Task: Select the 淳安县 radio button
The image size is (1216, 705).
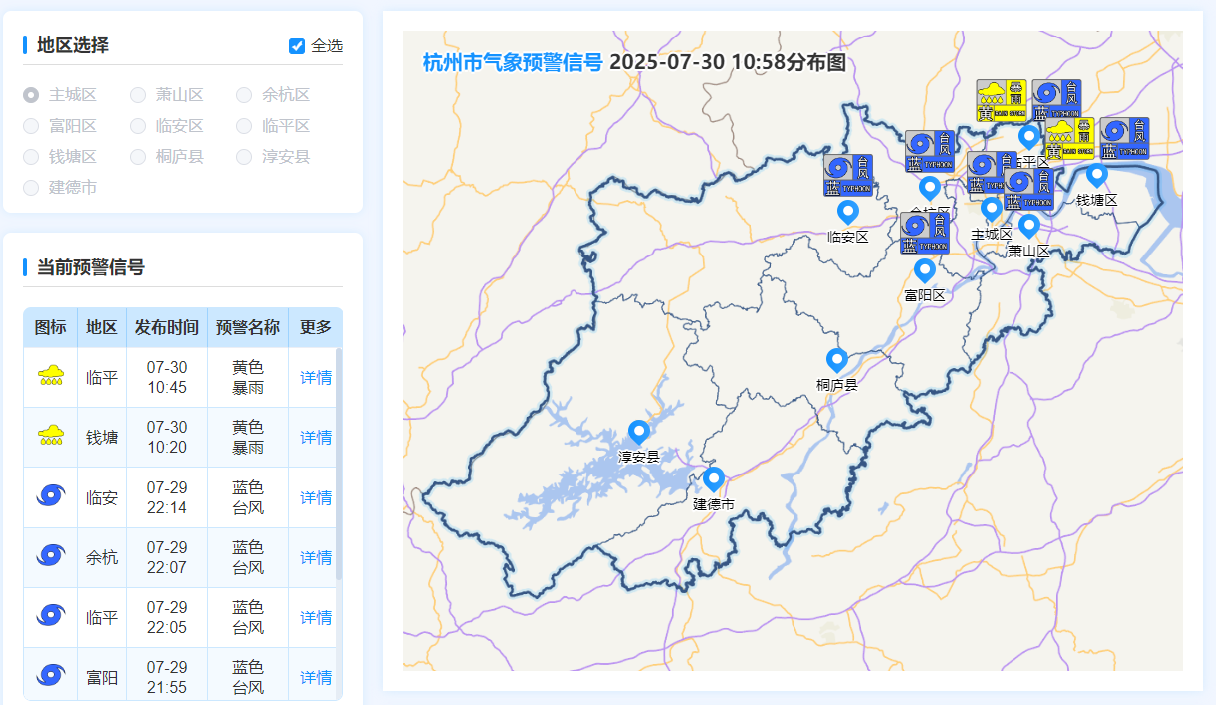Action: tap(244, 157)
